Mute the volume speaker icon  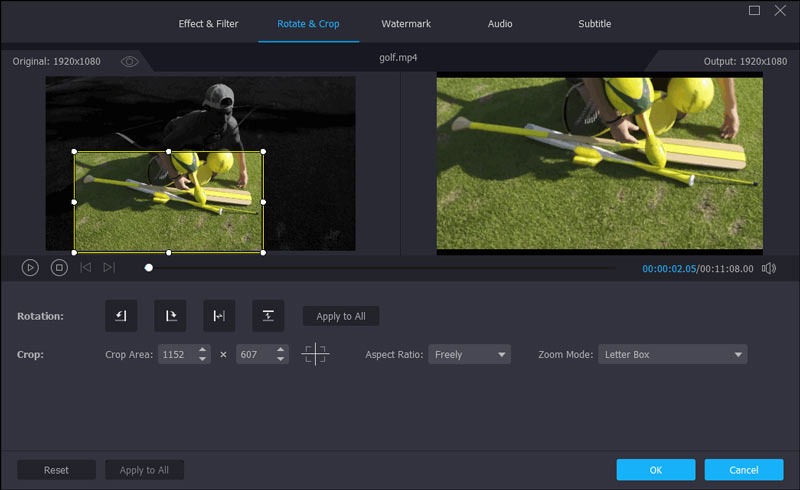pos(769,268)
